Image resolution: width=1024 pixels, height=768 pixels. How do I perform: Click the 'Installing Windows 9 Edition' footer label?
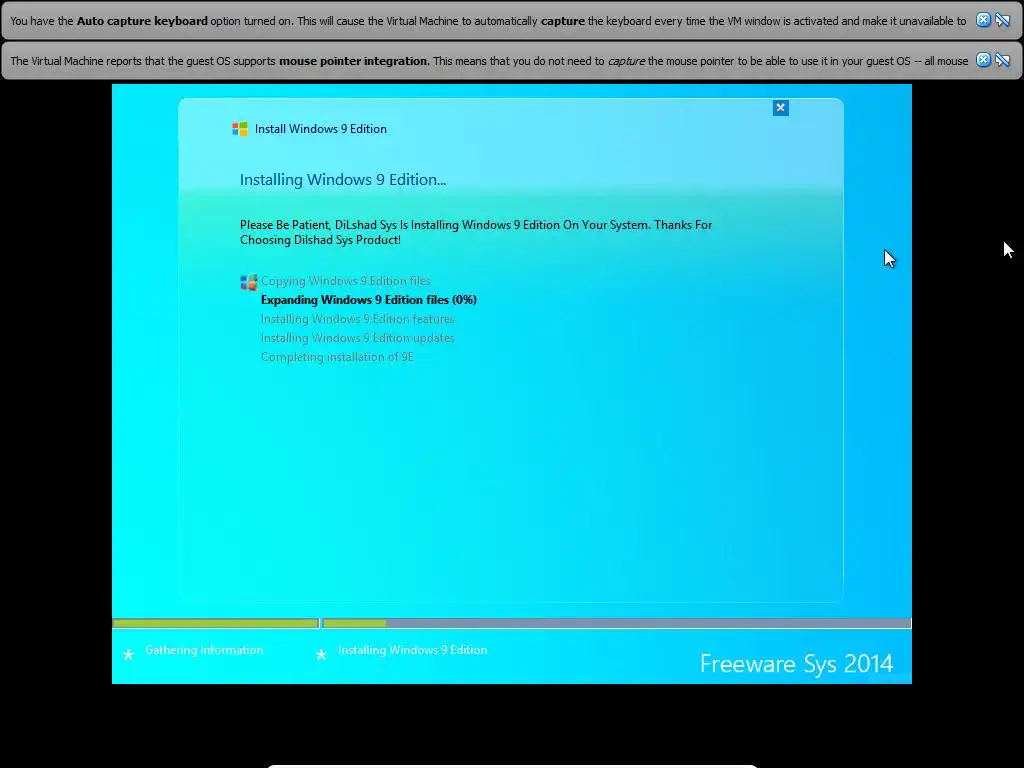413,650
